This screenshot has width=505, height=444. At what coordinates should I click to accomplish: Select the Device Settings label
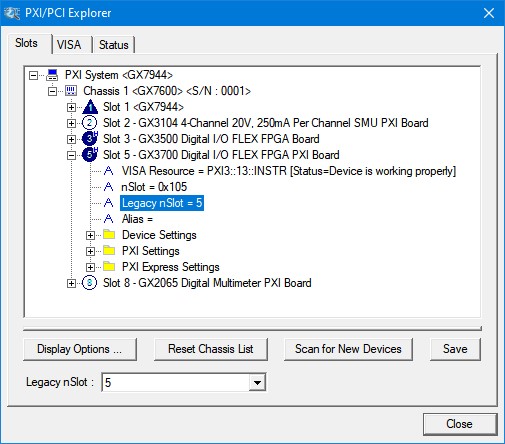[x=159, y=235]
